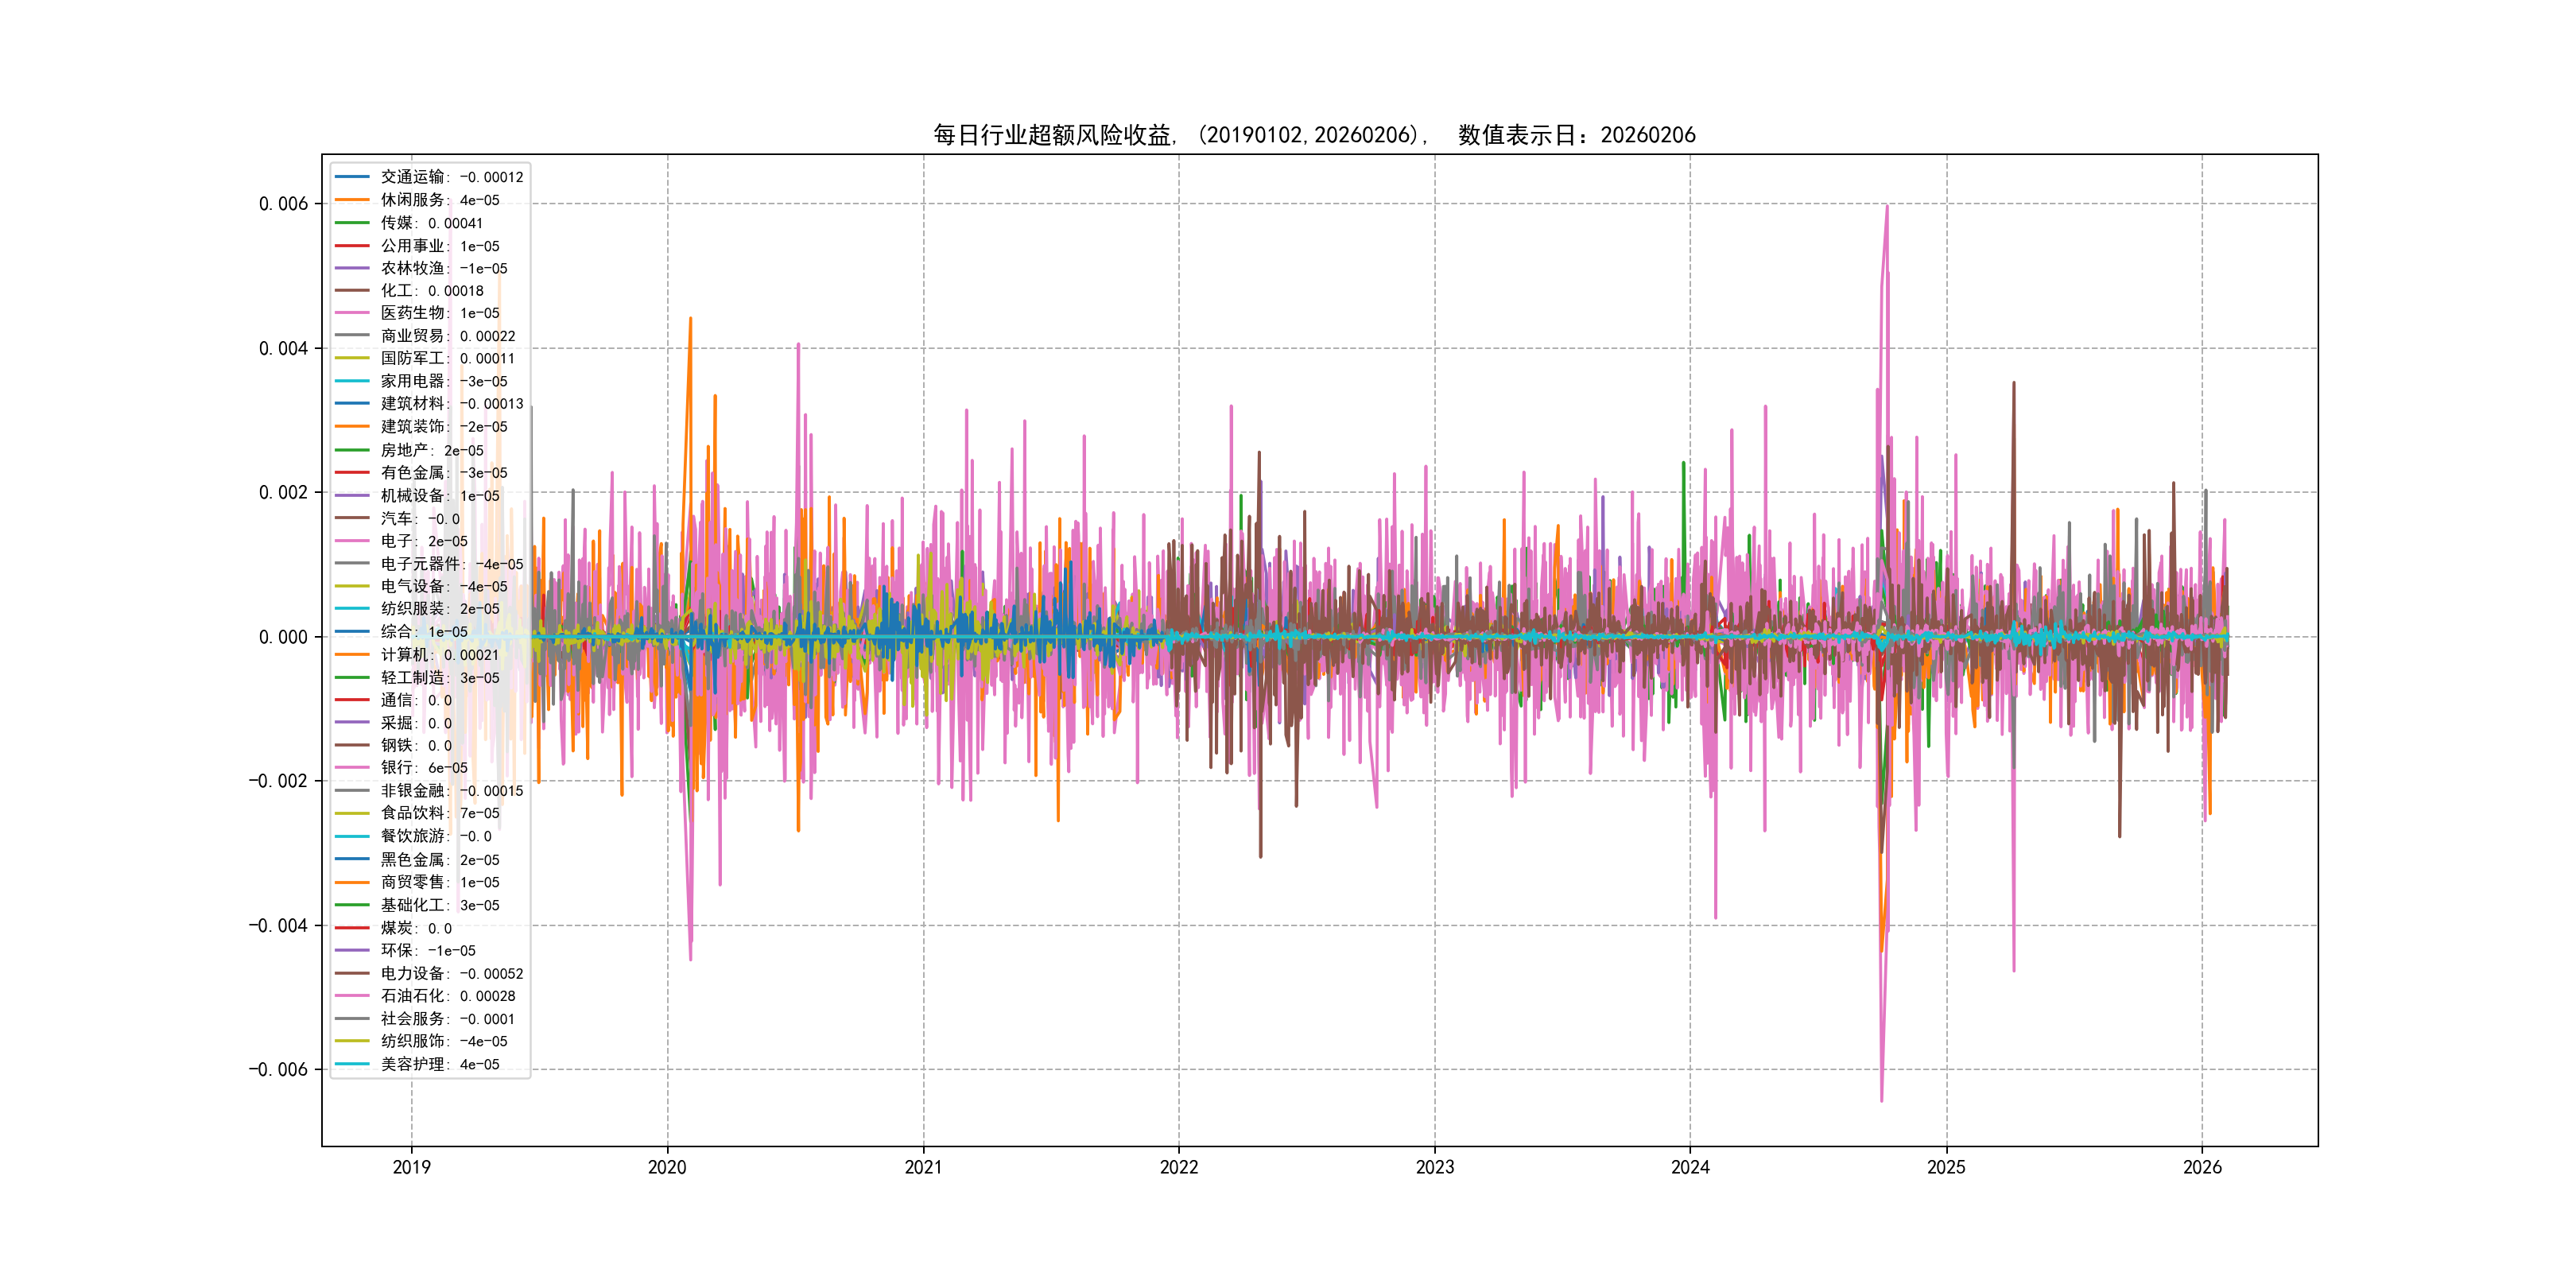Click the 2019 x-axis tick label
Viewport: 2576px width, 1288px height.
tap(411, 1167)
